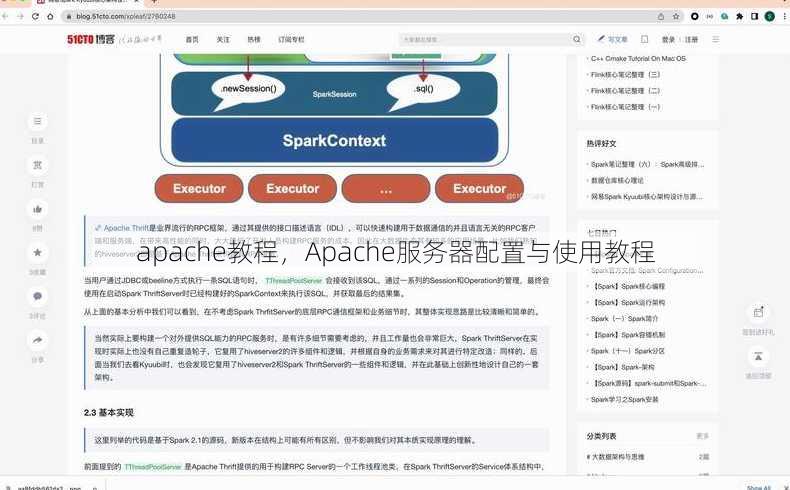The height and width of the screenshot is (490, 790).
Task: Open 数据仓库核心理论 article link
Action: click(x=617, y=180)
